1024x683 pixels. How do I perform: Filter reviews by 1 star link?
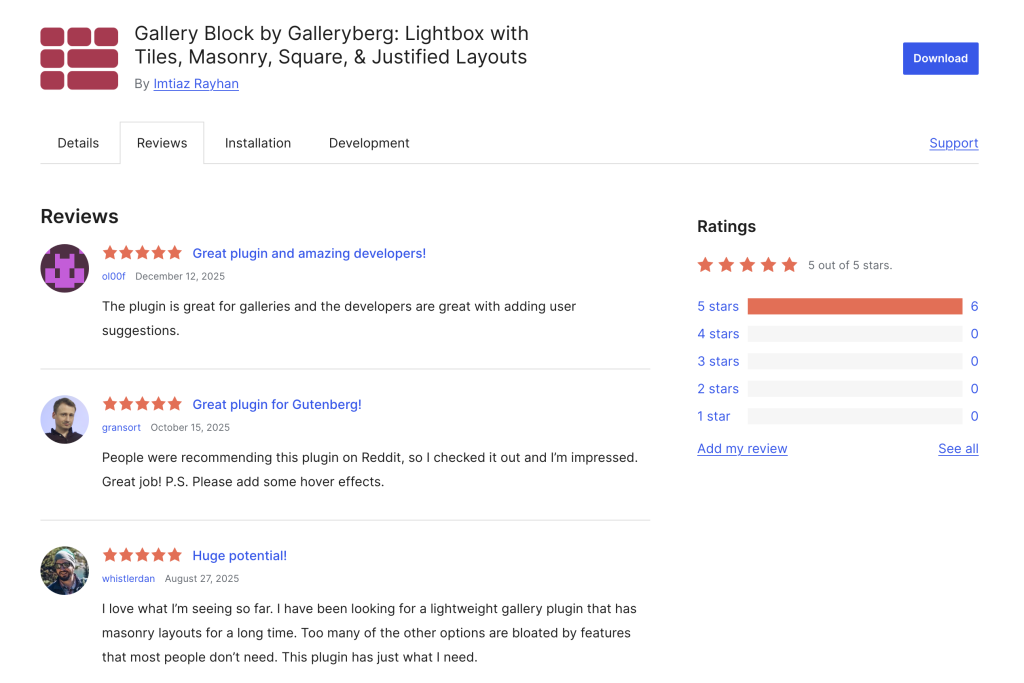click(714, 416)
